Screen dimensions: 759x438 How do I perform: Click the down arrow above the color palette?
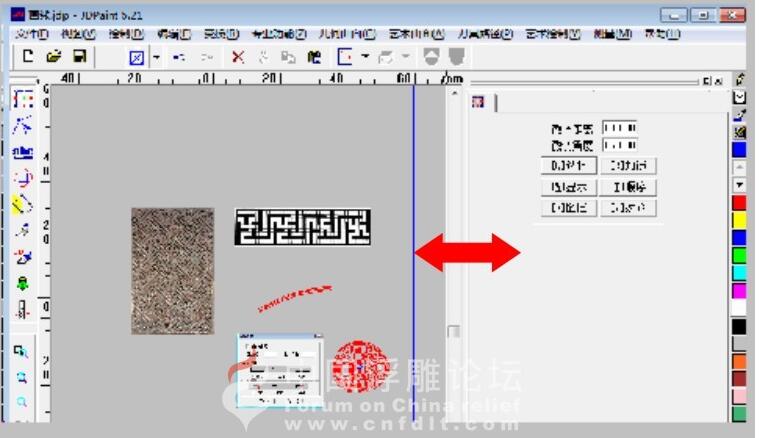[740, 186]
